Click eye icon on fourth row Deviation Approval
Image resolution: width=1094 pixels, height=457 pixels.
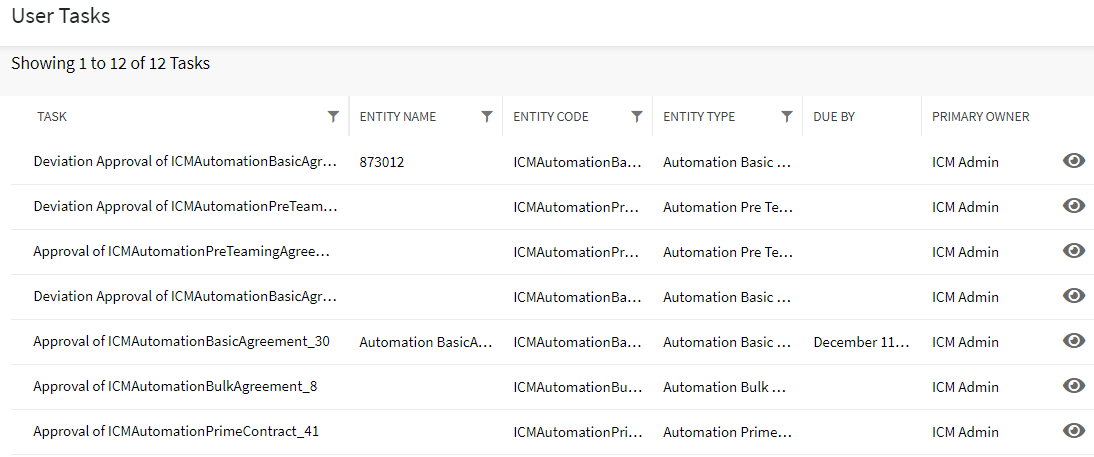pyautogui.click(x=1074, y=296)
